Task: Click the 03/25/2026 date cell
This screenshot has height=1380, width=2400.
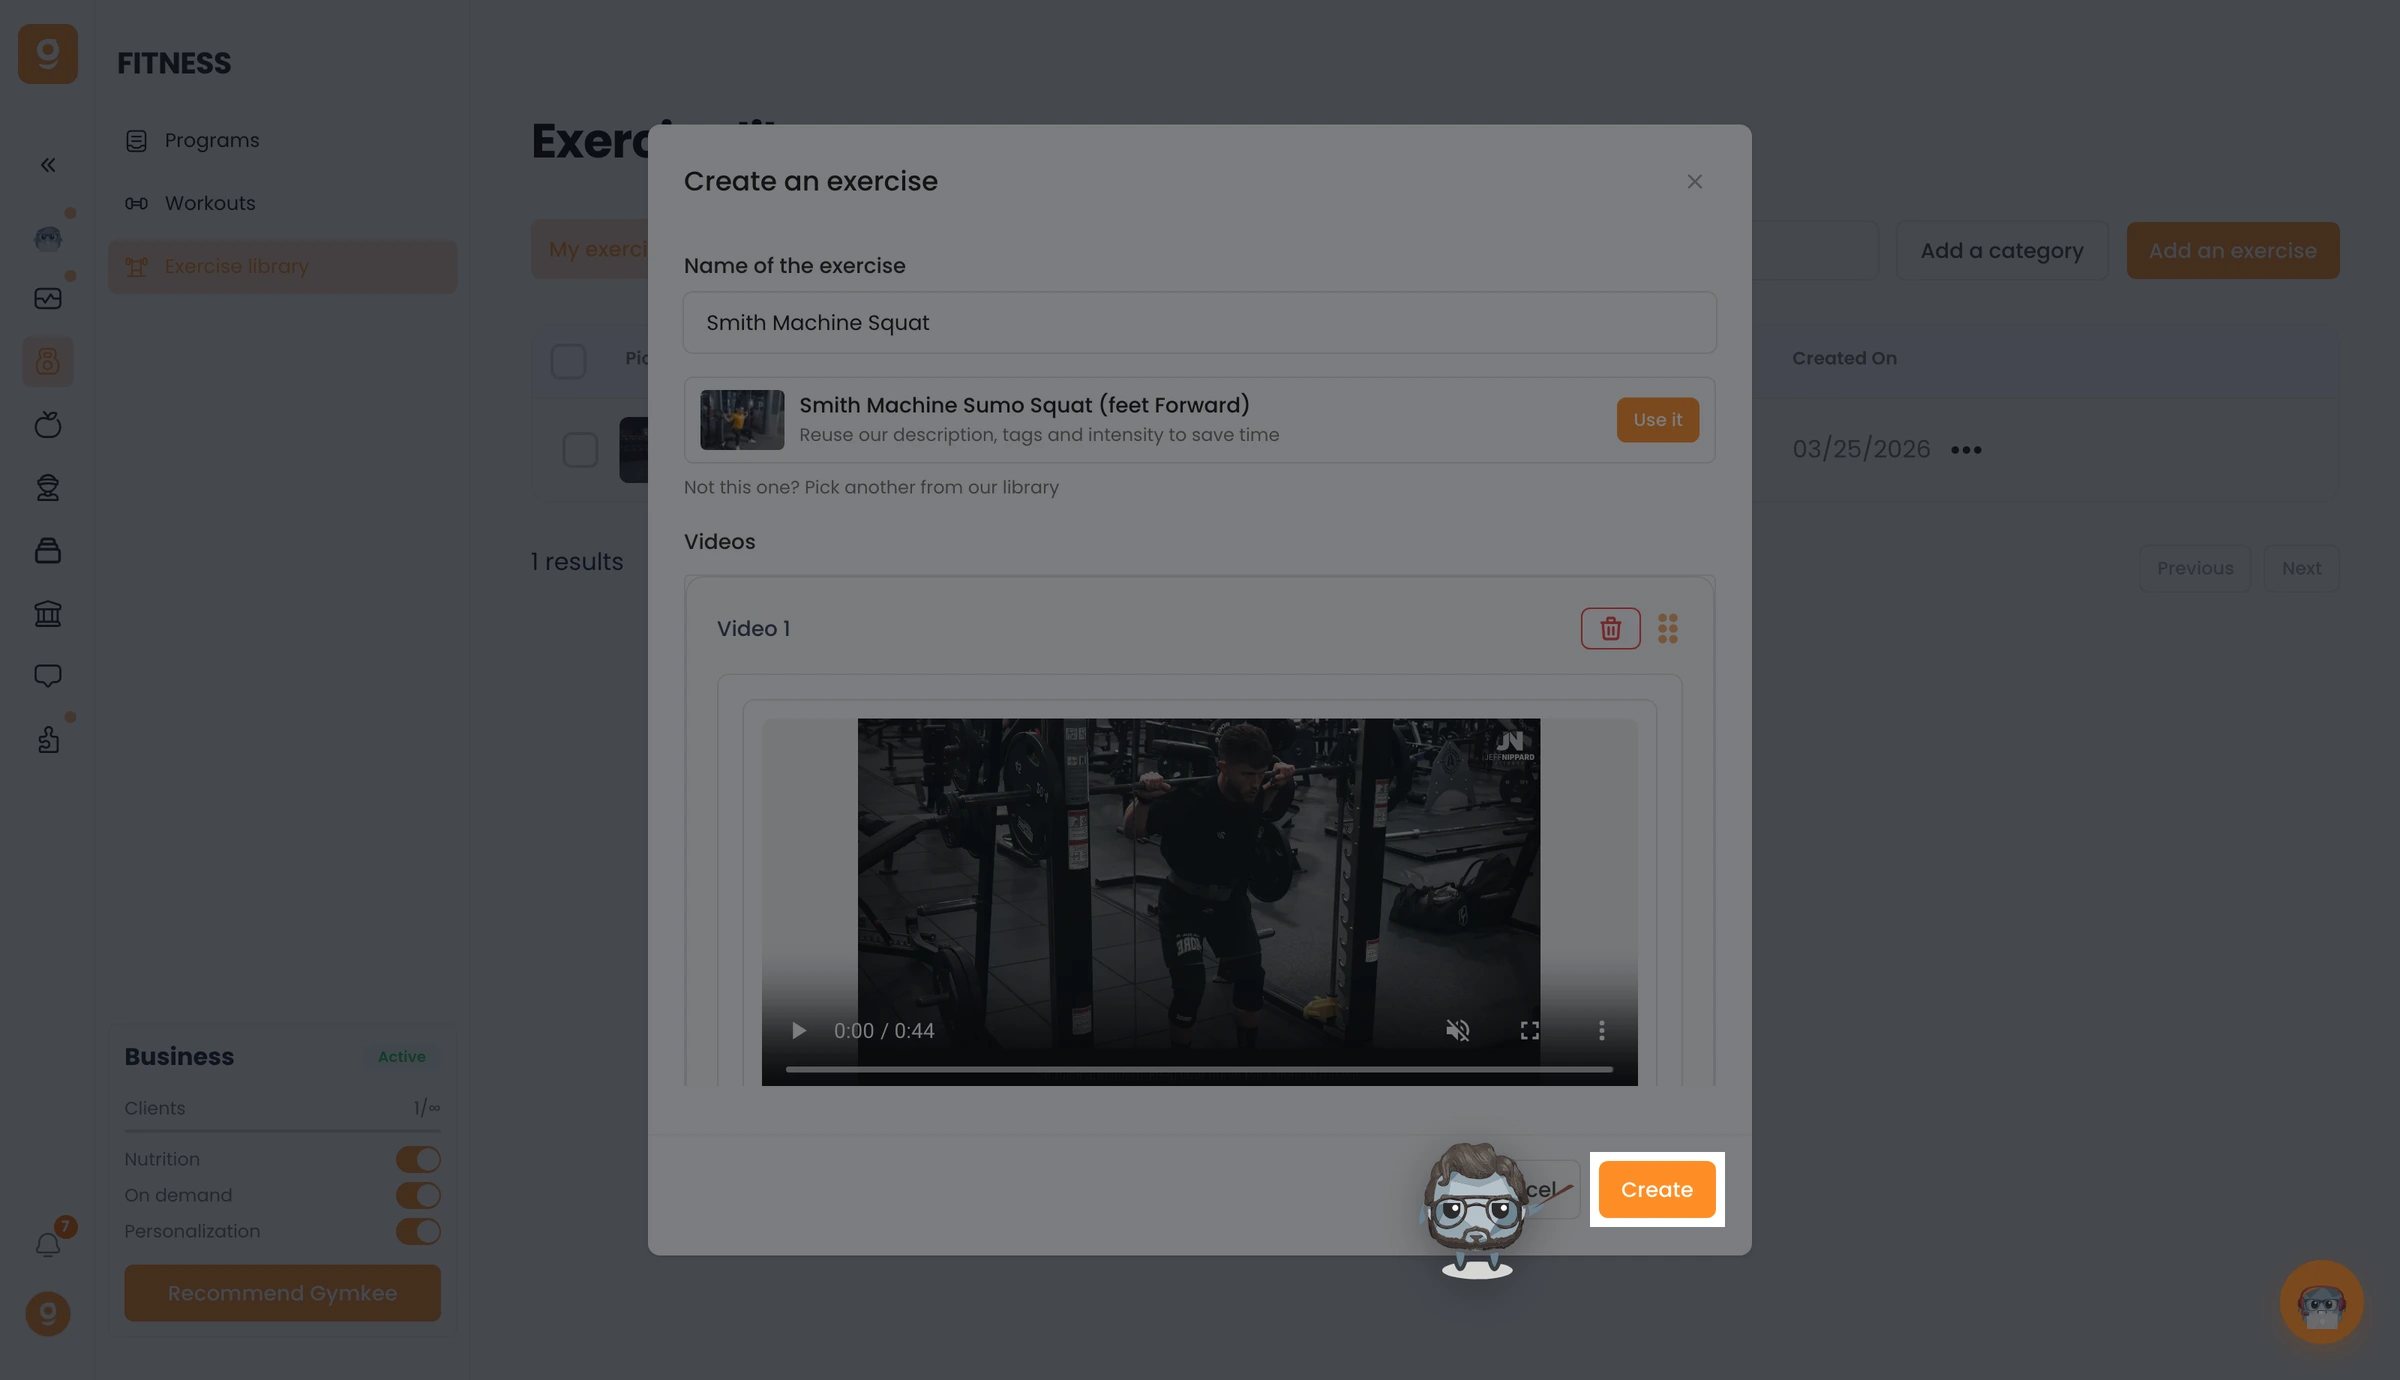Action: [1861, 449]
